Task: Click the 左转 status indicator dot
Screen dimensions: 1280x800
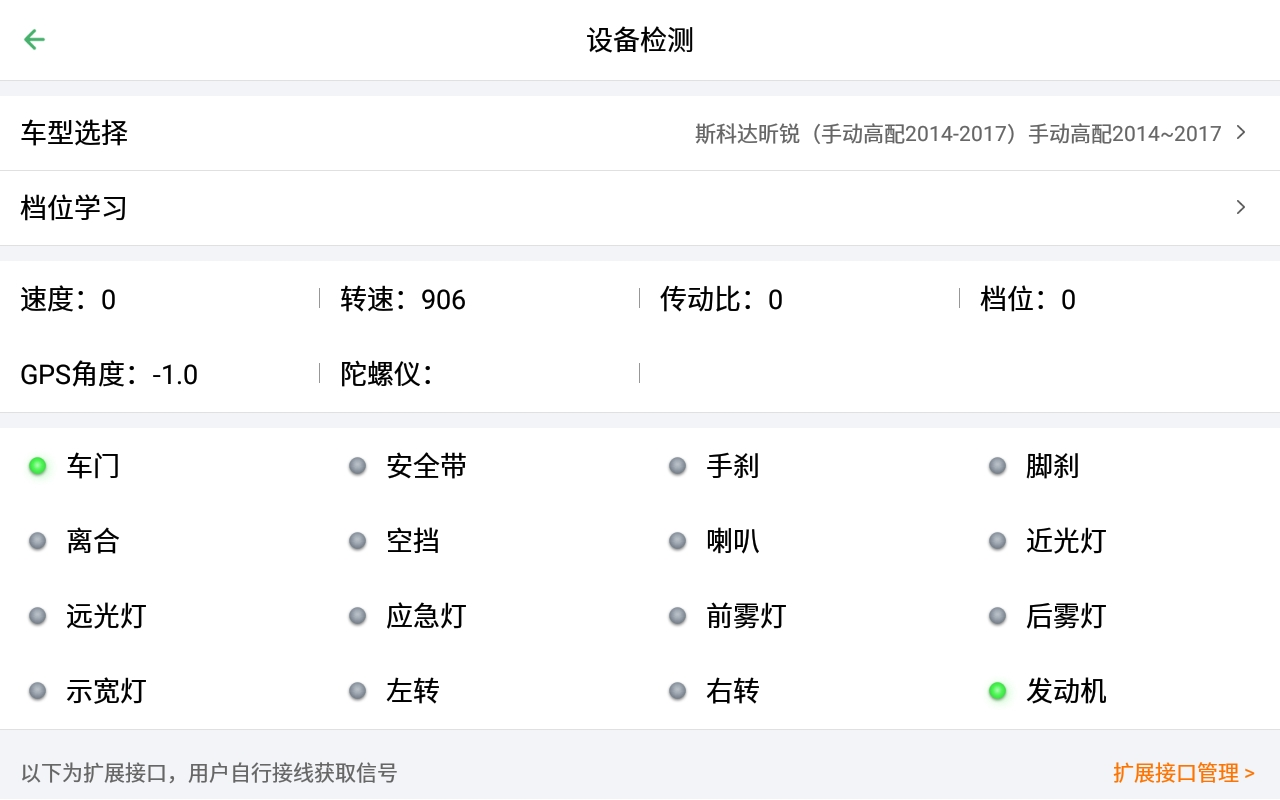Action: point(358,691)
